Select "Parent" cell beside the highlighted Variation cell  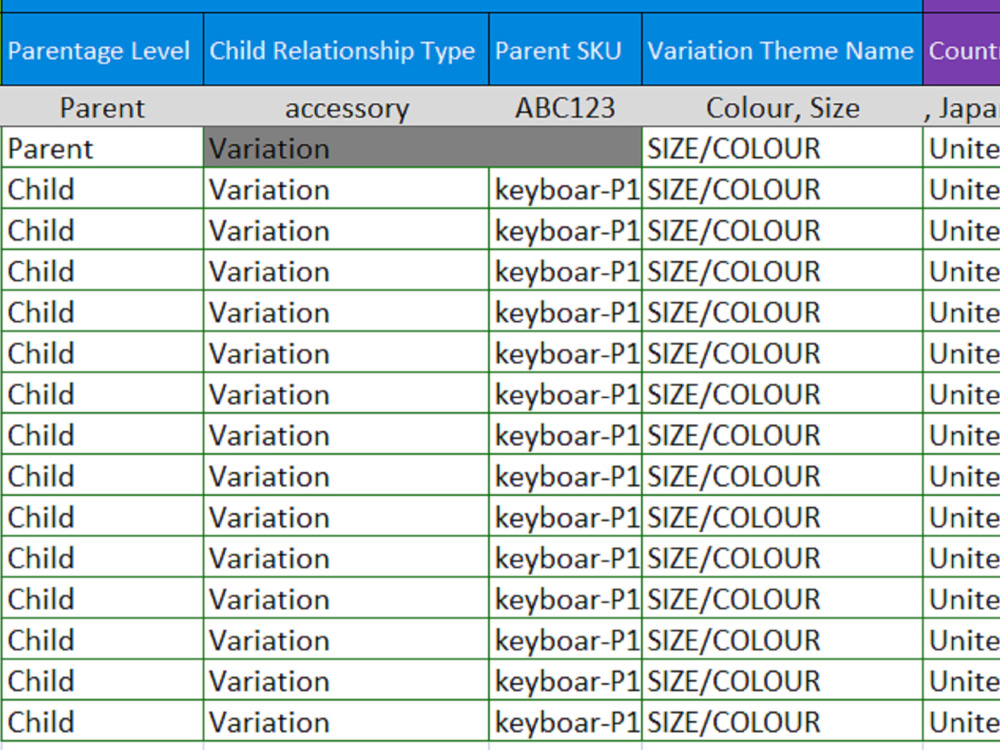pyautogui.click(x=102, y=148)
